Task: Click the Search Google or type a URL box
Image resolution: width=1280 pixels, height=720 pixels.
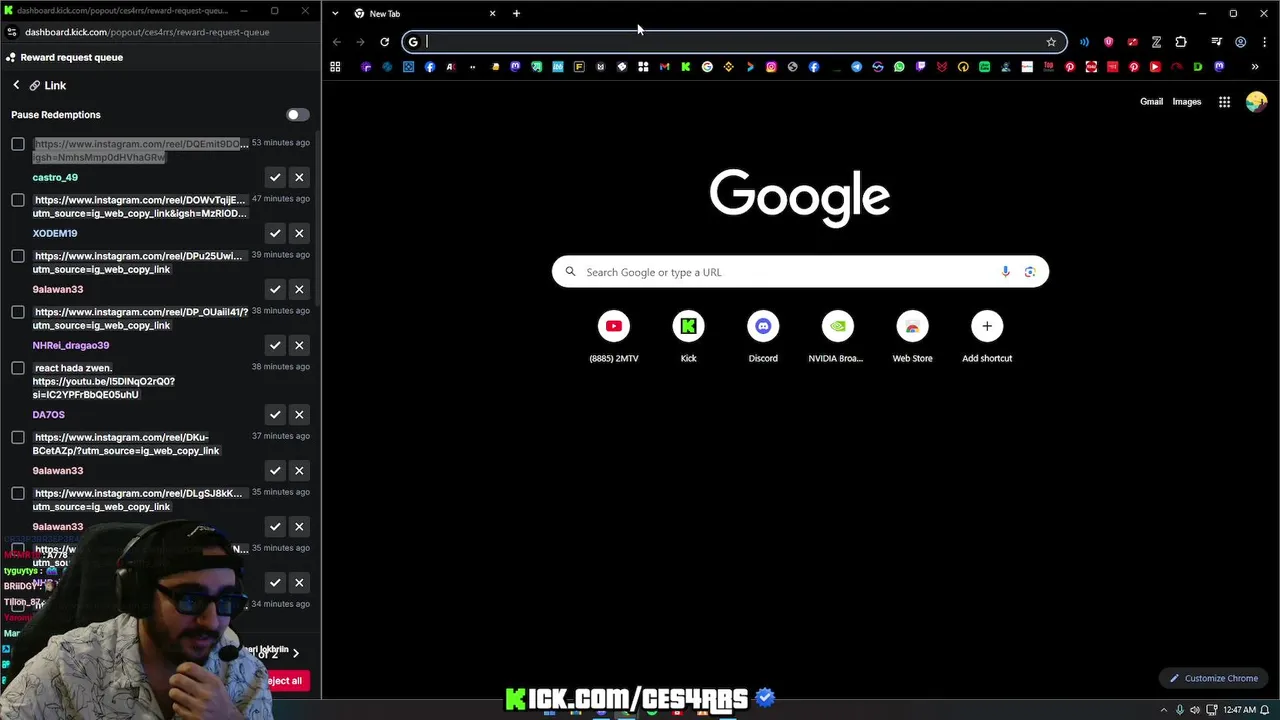Action: point(800,272)
